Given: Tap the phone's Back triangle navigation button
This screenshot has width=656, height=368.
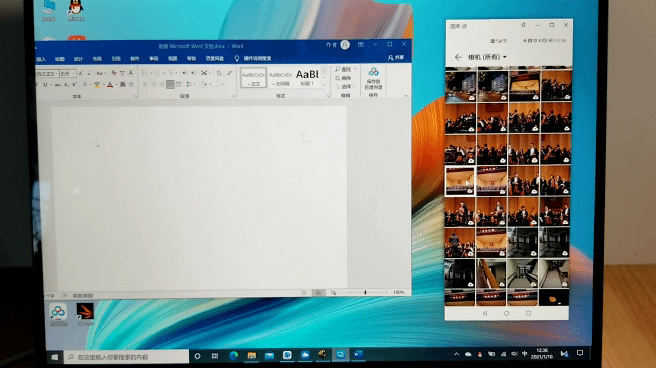Looking at the screenshot, I should click(x=485, y=313).
